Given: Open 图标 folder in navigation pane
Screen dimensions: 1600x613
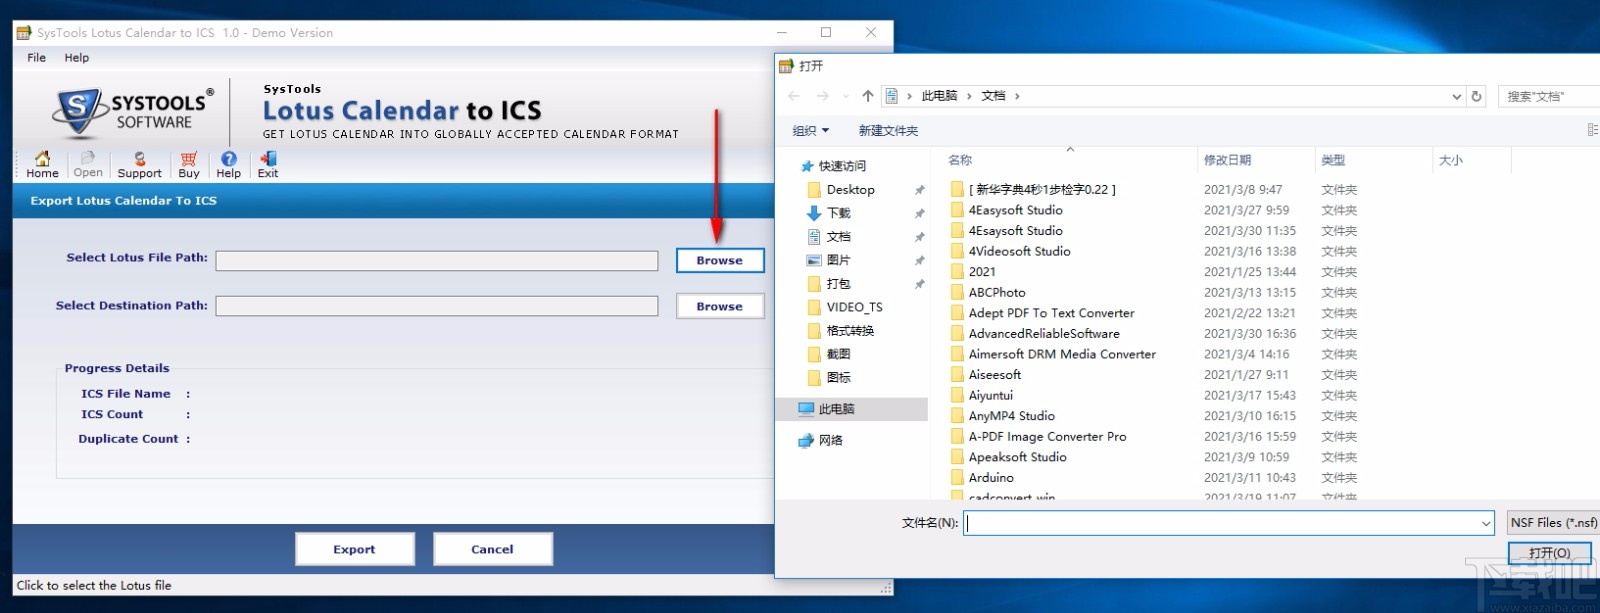Looking at the screenshot, I should coord(838,378).
